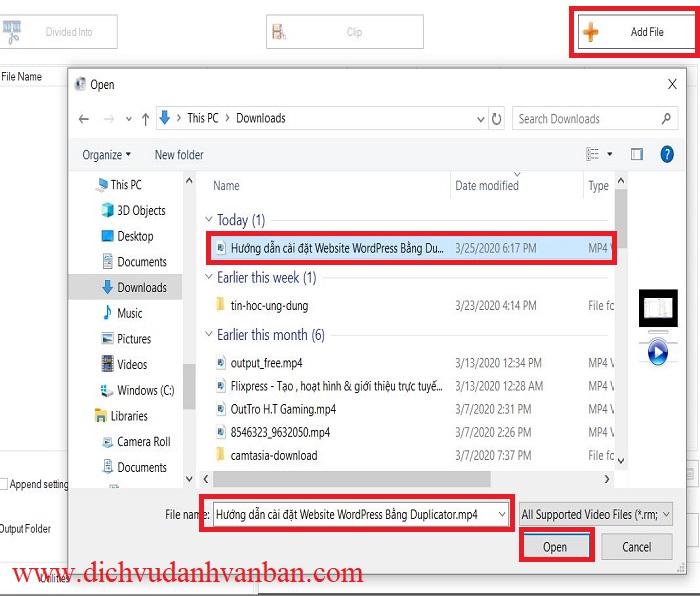700x596 pixels.
Task: Click the sidebar scroll down arrow
Action: 189,479
